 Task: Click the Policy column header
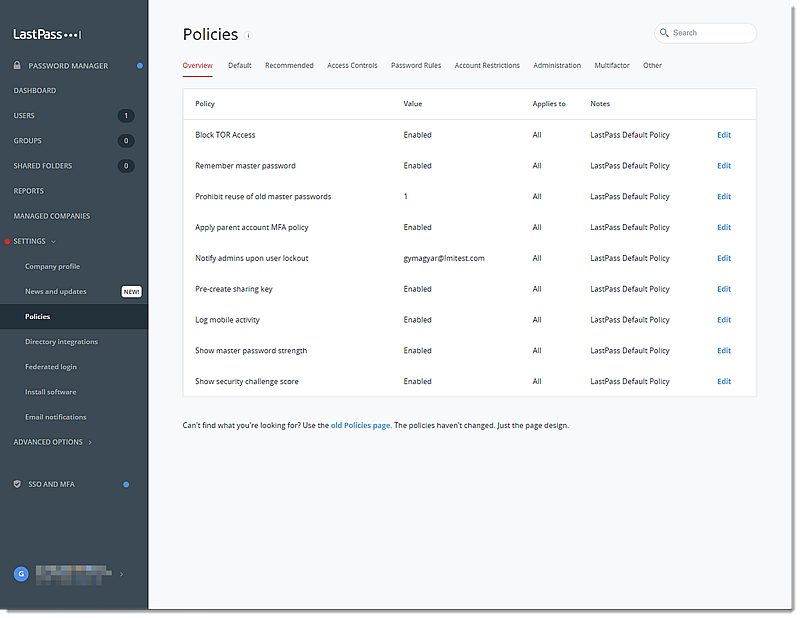(205, 104)
